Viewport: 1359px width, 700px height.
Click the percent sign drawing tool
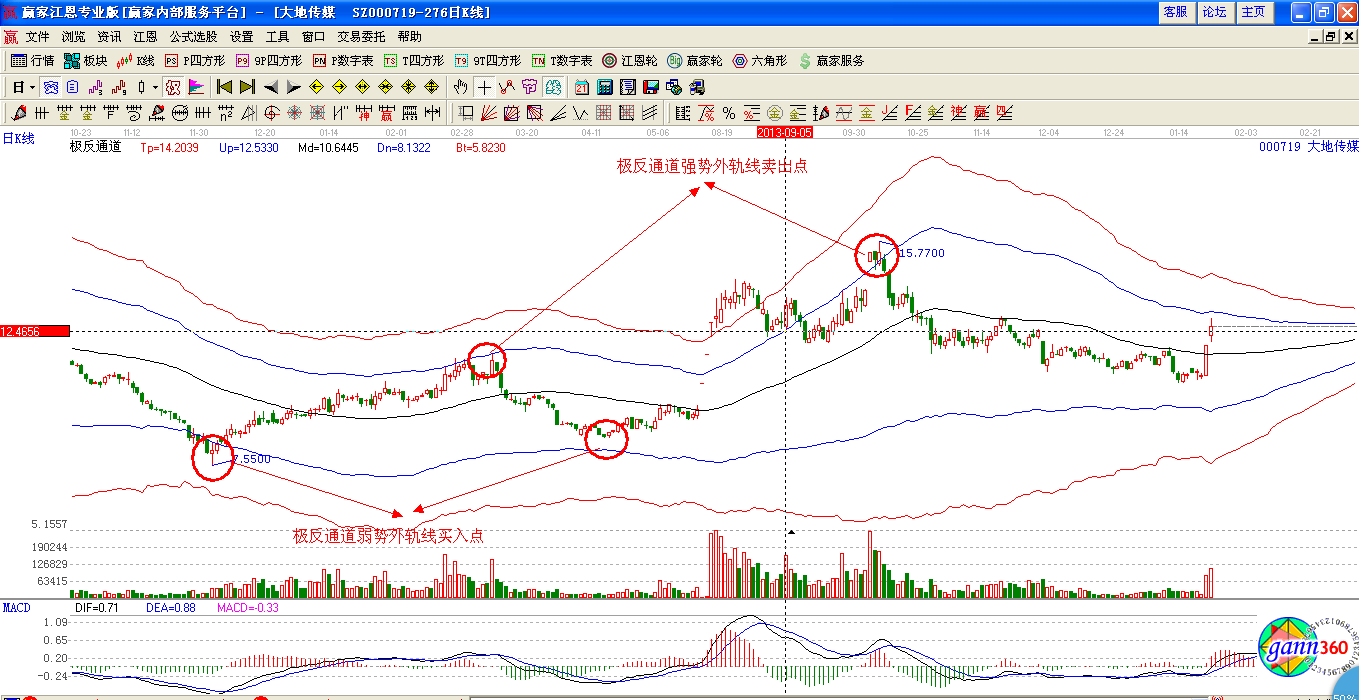pyautogui.click(x=729, y=113)
